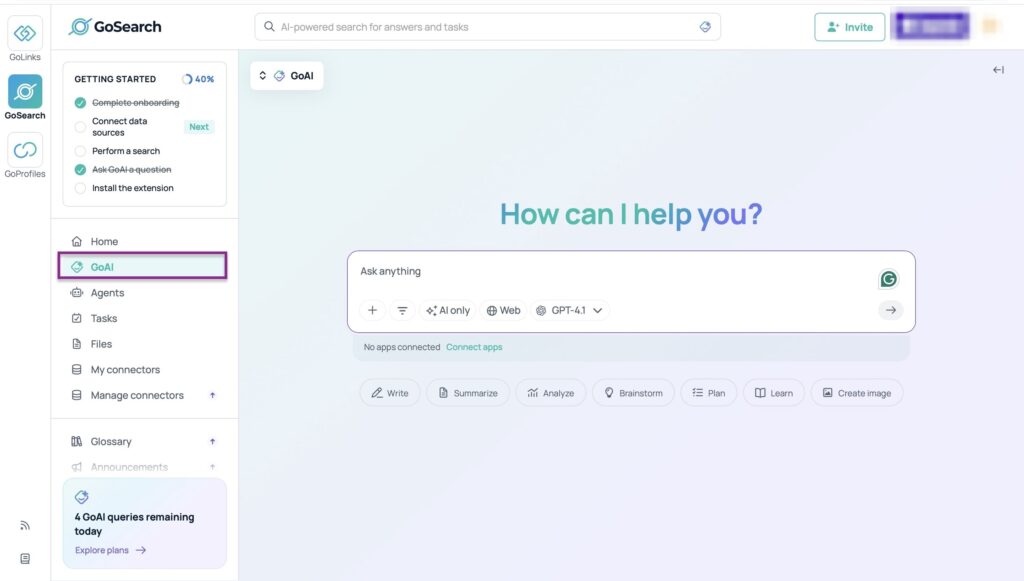The width and height of the screenshot is (1024, 581).
Task: Click inside the Ask anything input field
Action: click(500, 271)
